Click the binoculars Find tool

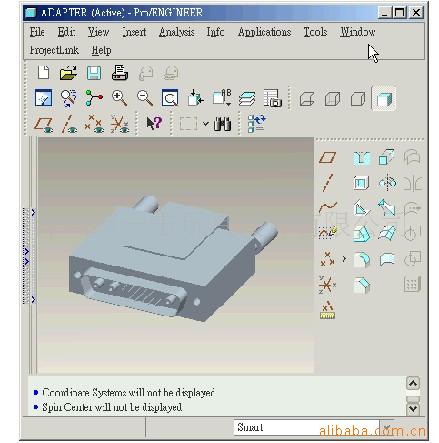click(222, 124)
